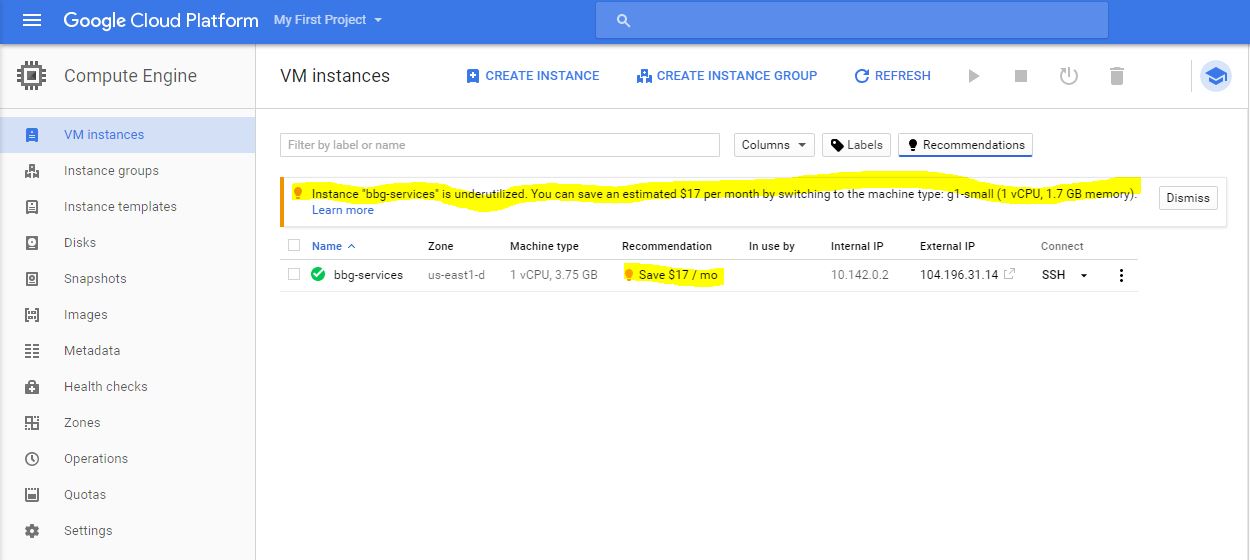Click the Filter by label or name field
Screen dimensions: 1250x560
[x=500, y=145]
